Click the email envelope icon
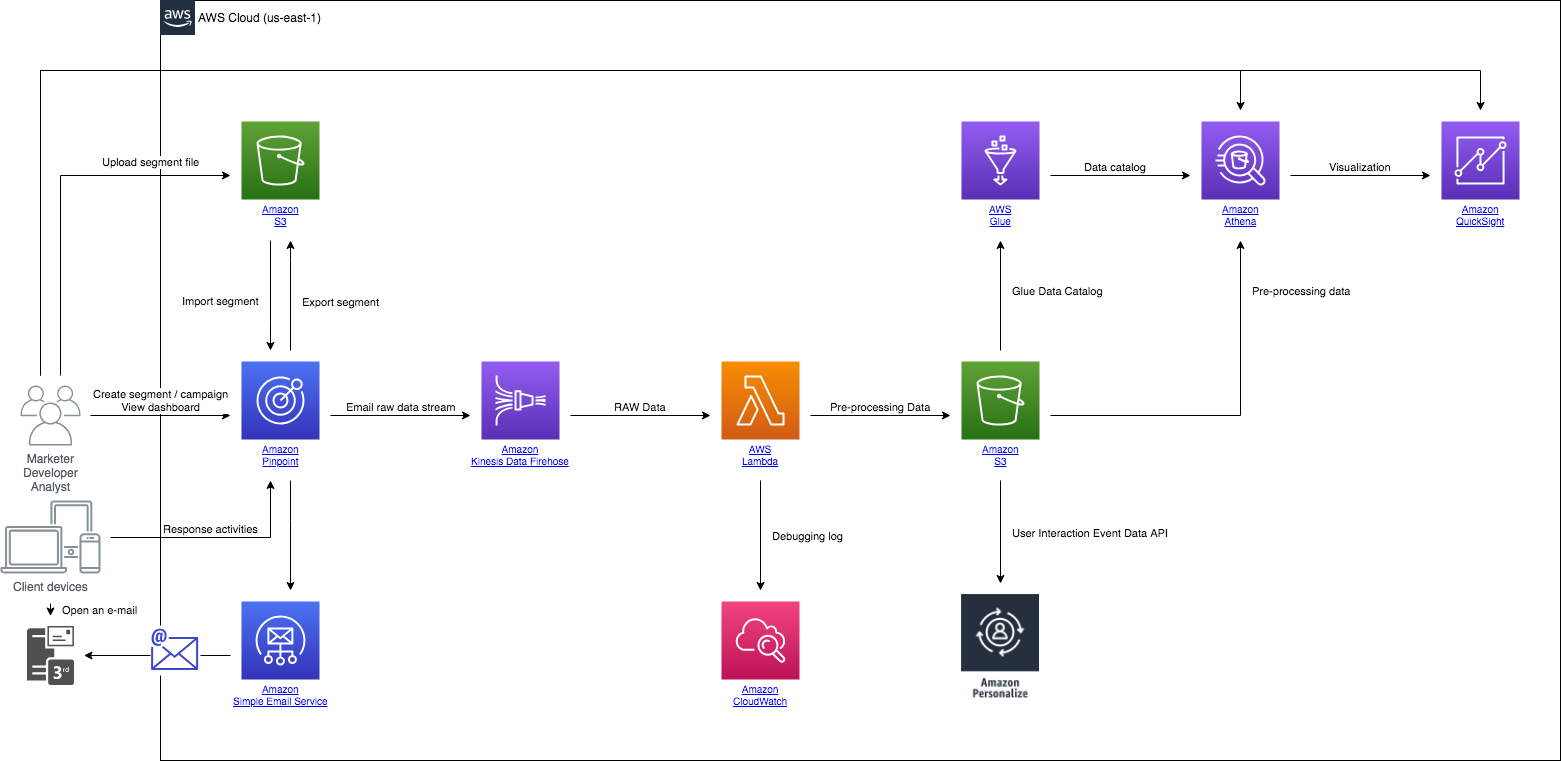 tap(174, 649)
